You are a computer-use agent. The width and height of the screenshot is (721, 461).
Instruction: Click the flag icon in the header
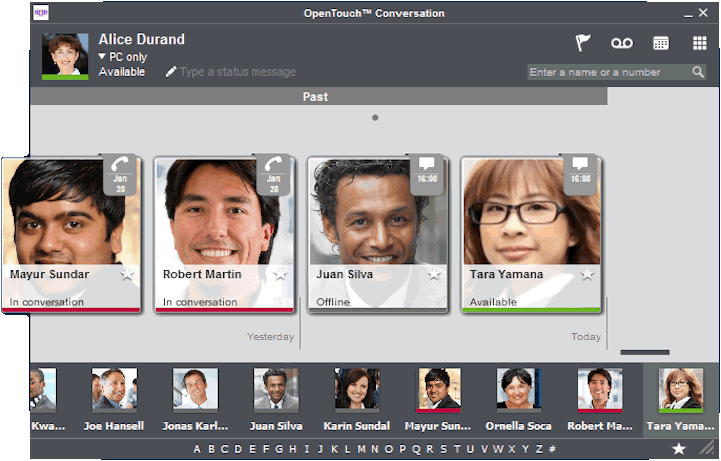(583, 43)
